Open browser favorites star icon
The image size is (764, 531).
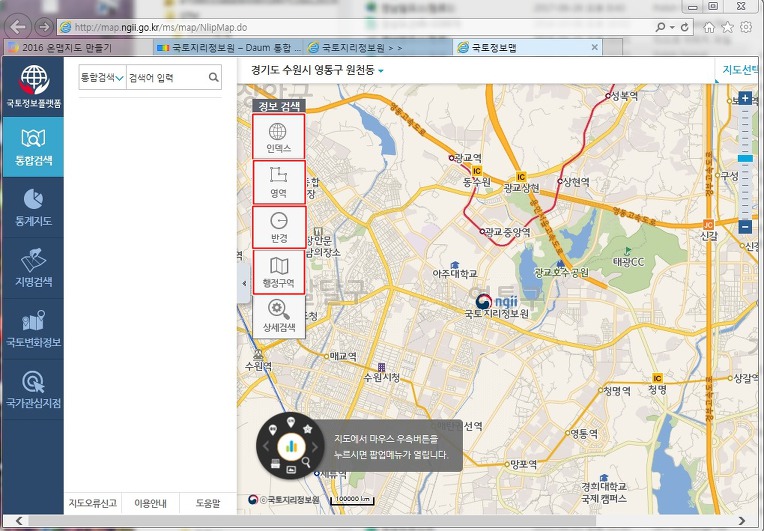click(x=727, y=27)
